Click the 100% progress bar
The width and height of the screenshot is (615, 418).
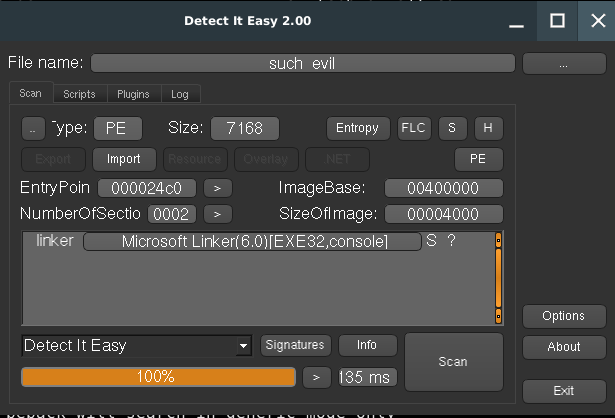pyautogui.click(x=158, y=377)
